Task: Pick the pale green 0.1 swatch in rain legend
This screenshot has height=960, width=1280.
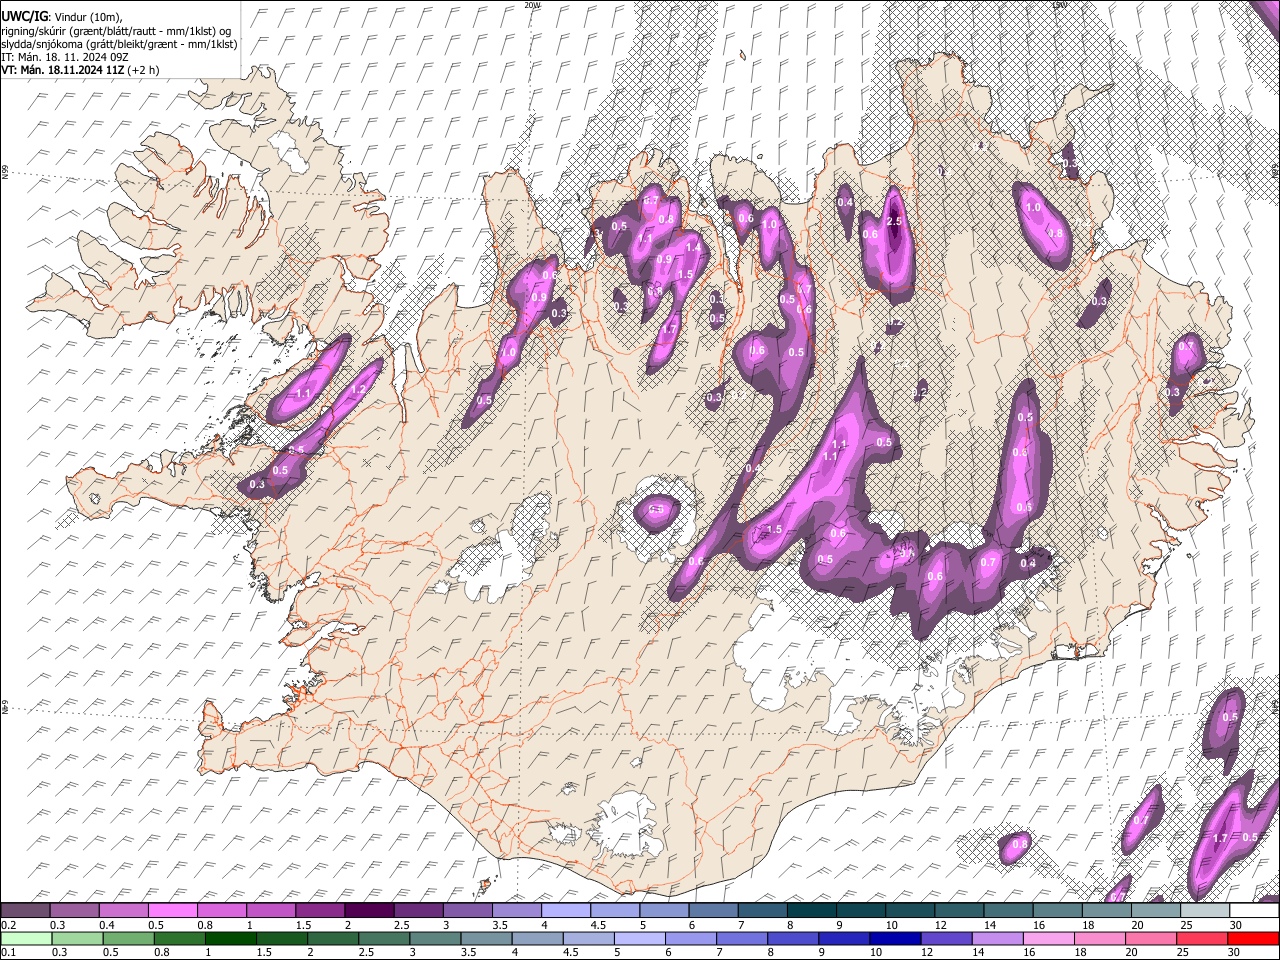Action: click(x=26, y=939)
